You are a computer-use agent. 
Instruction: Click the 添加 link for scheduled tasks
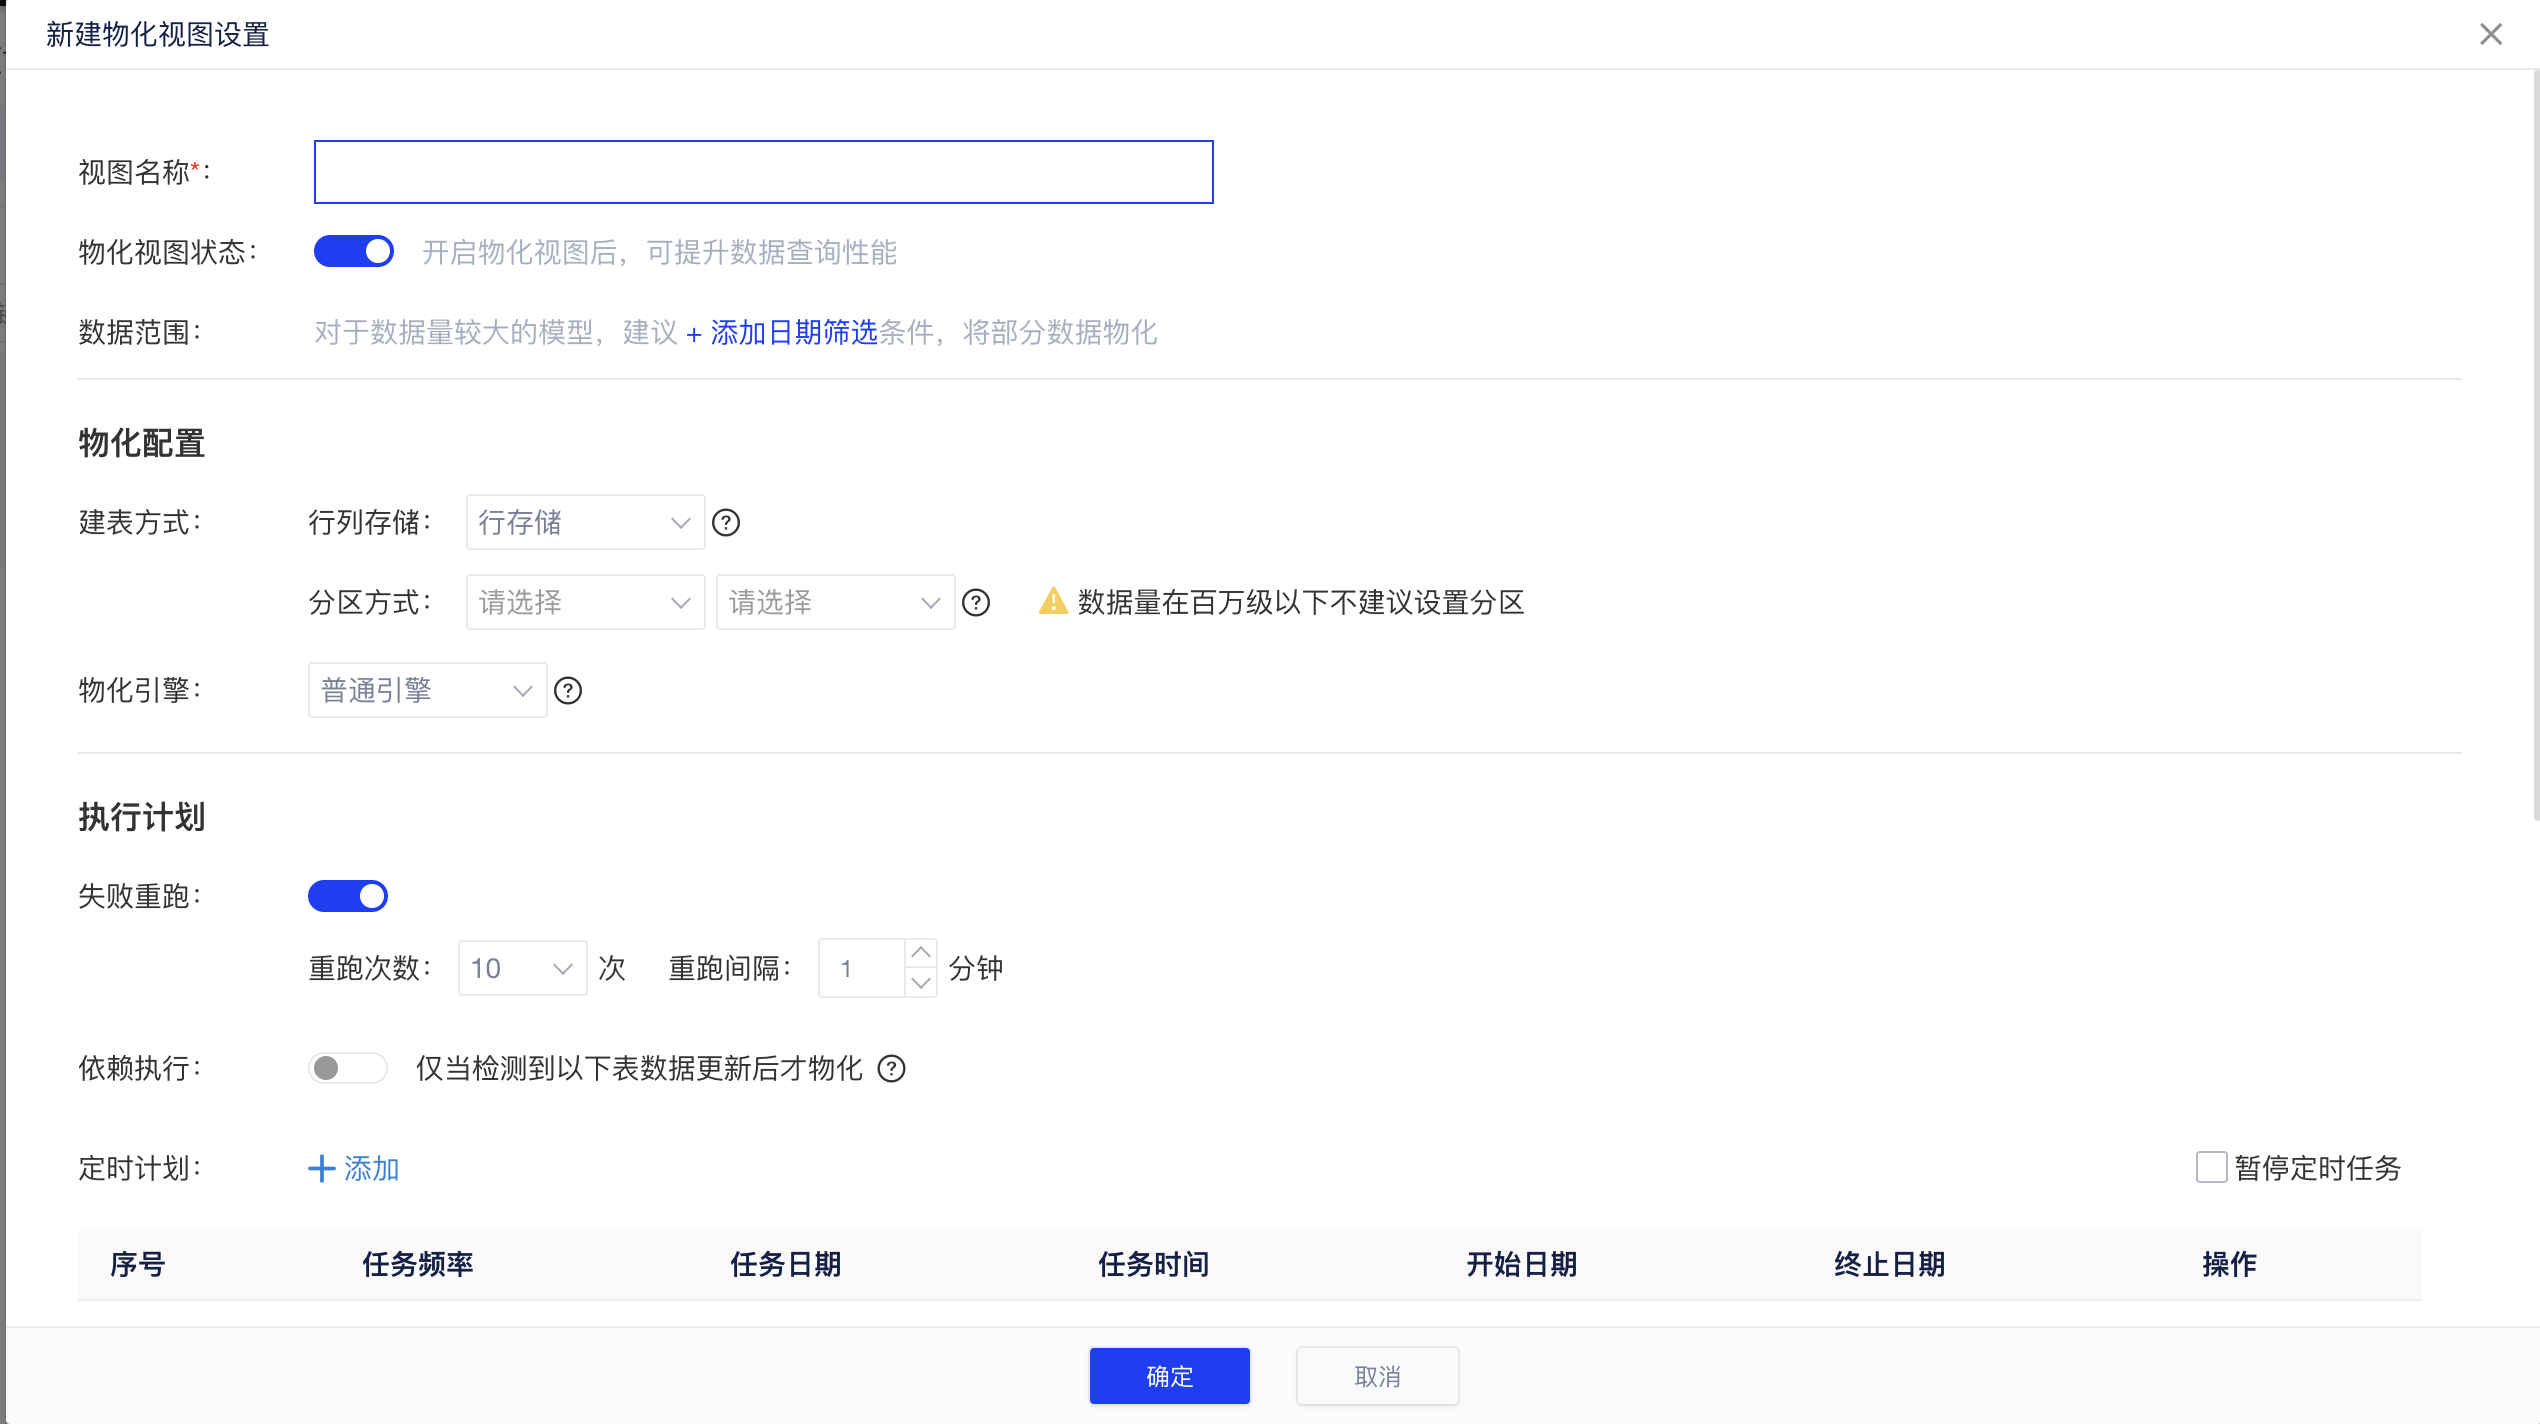point(368,1168)
